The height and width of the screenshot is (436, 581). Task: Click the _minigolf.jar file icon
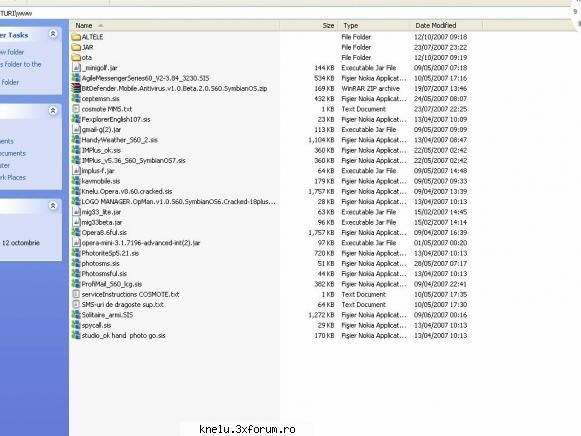click(76, 68)
